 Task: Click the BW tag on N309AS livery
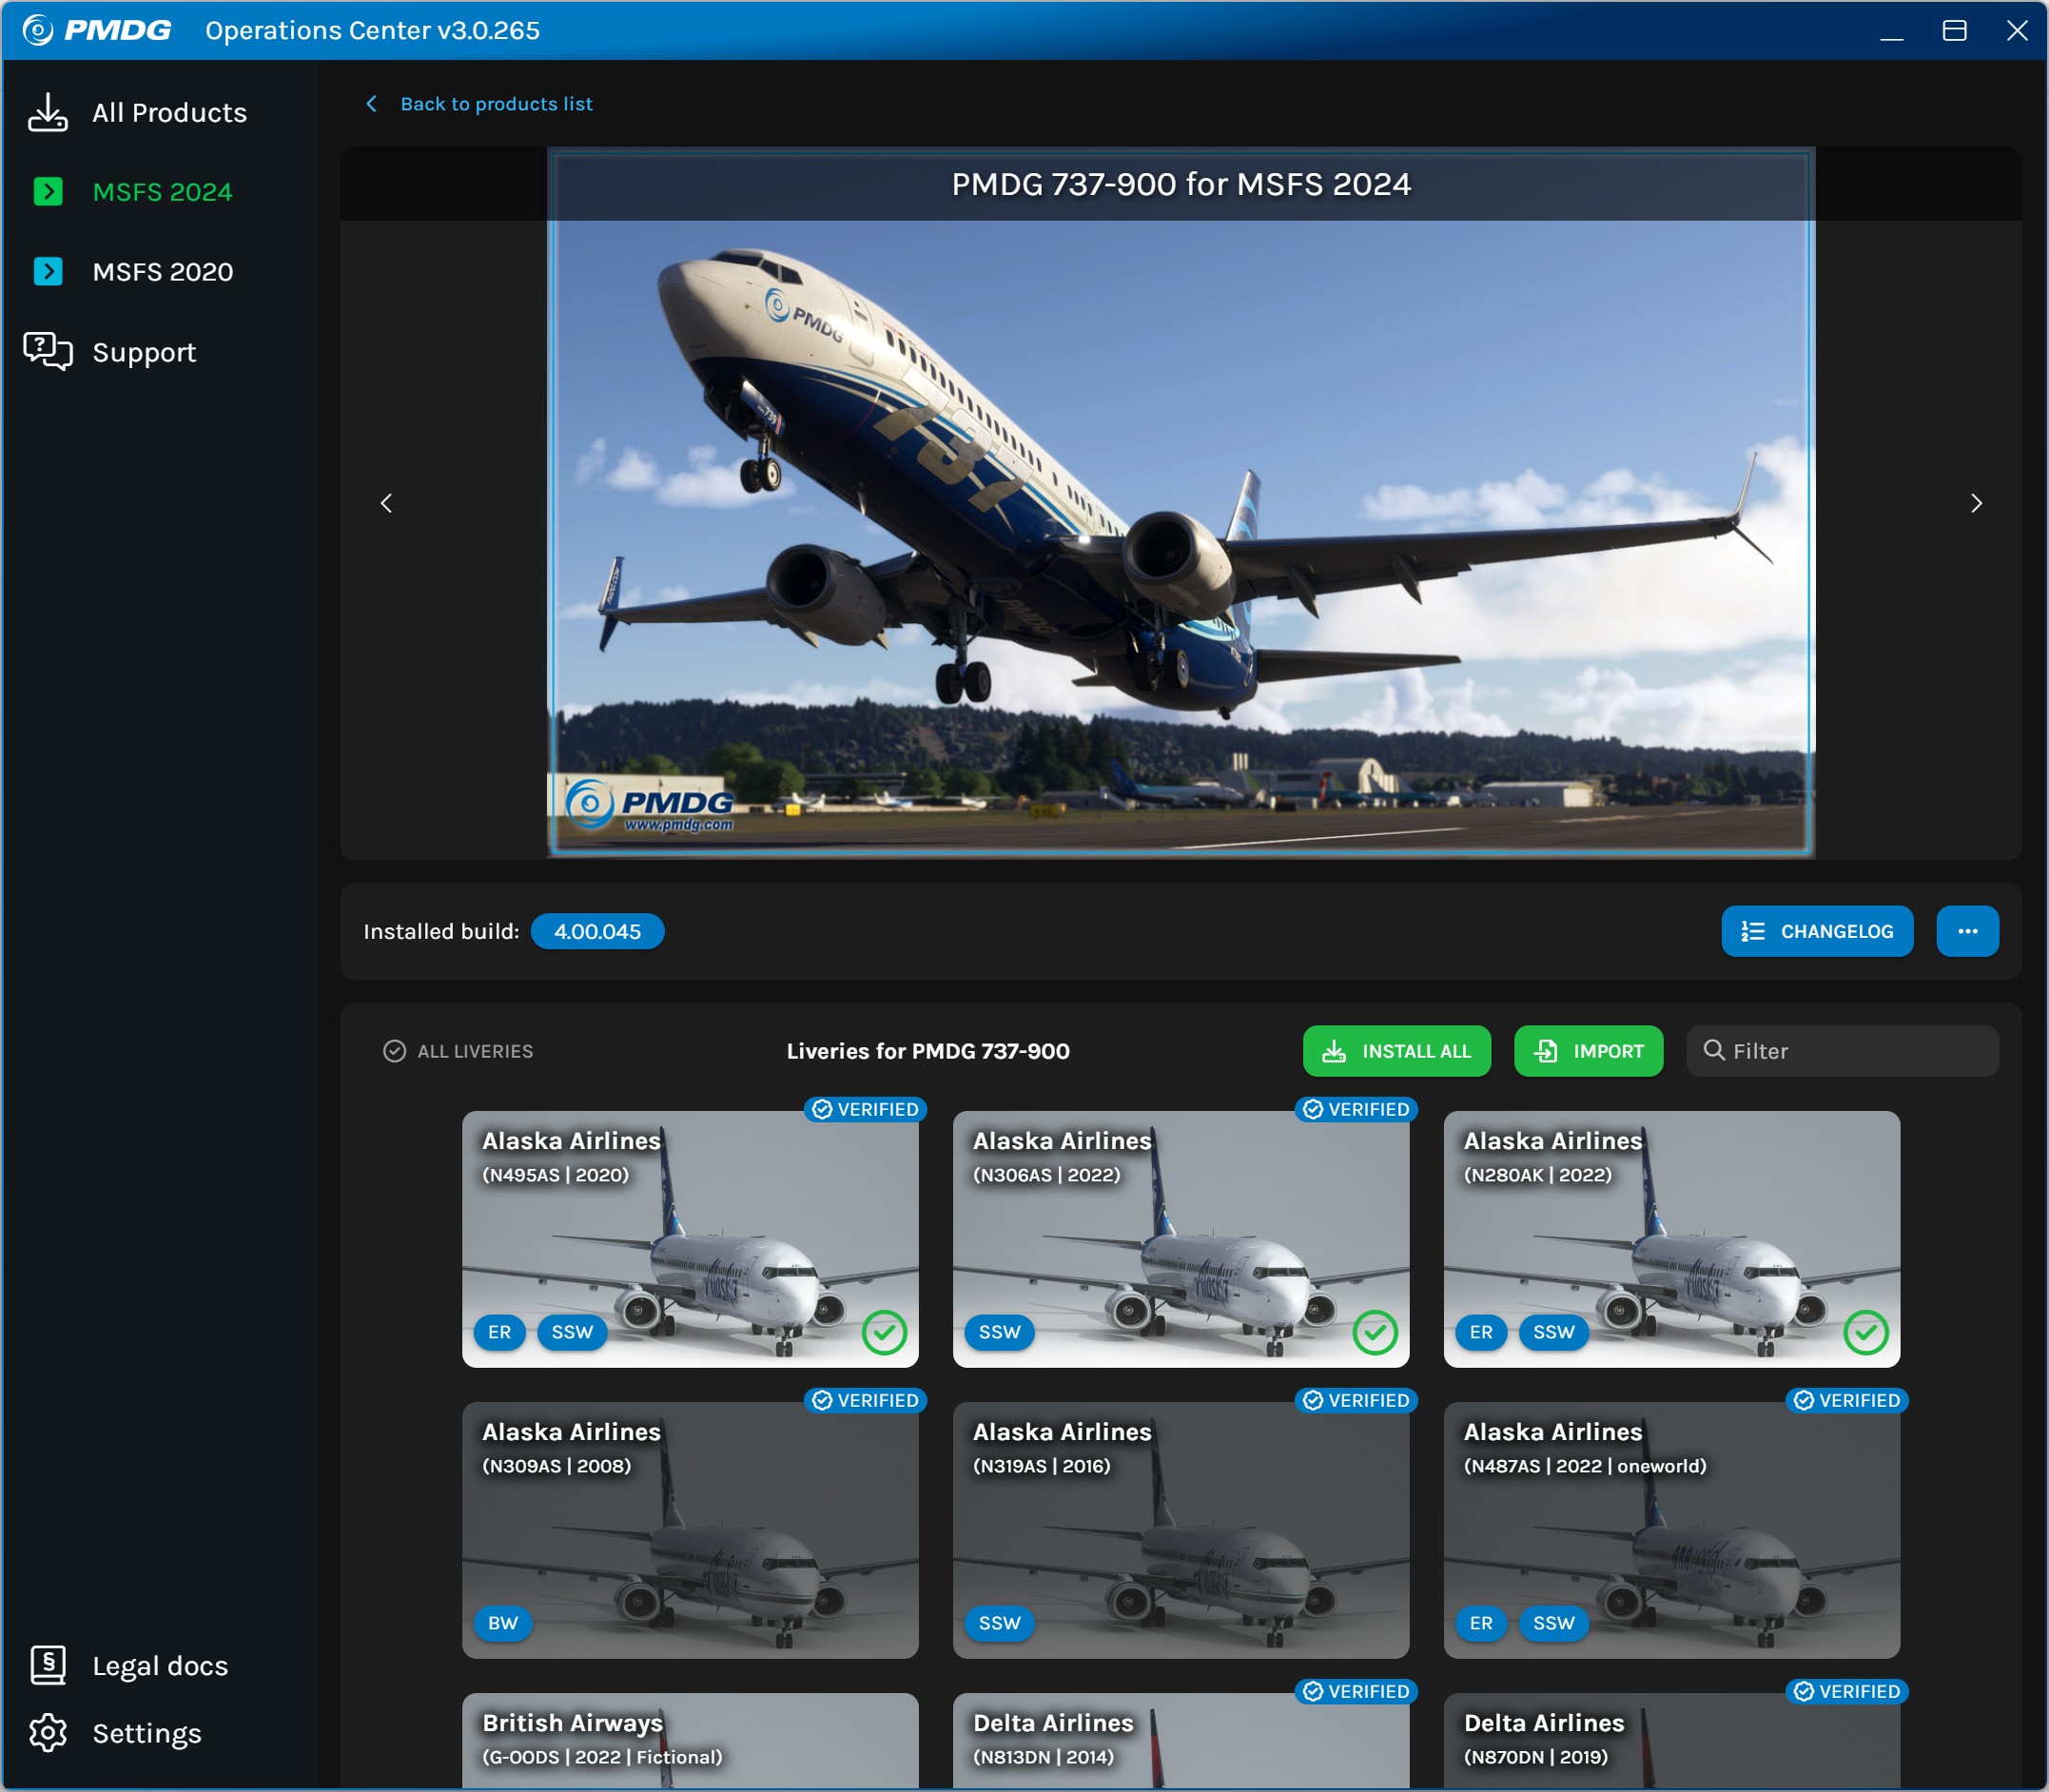(503, 1623)
